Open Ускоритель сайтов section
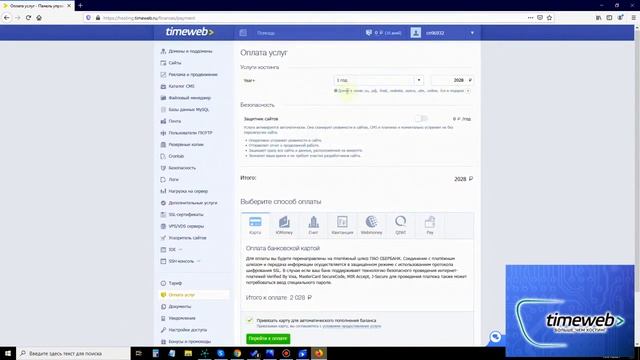Image resolution: width=640 pixels, height=360 pixels. [x=183, y=238]
